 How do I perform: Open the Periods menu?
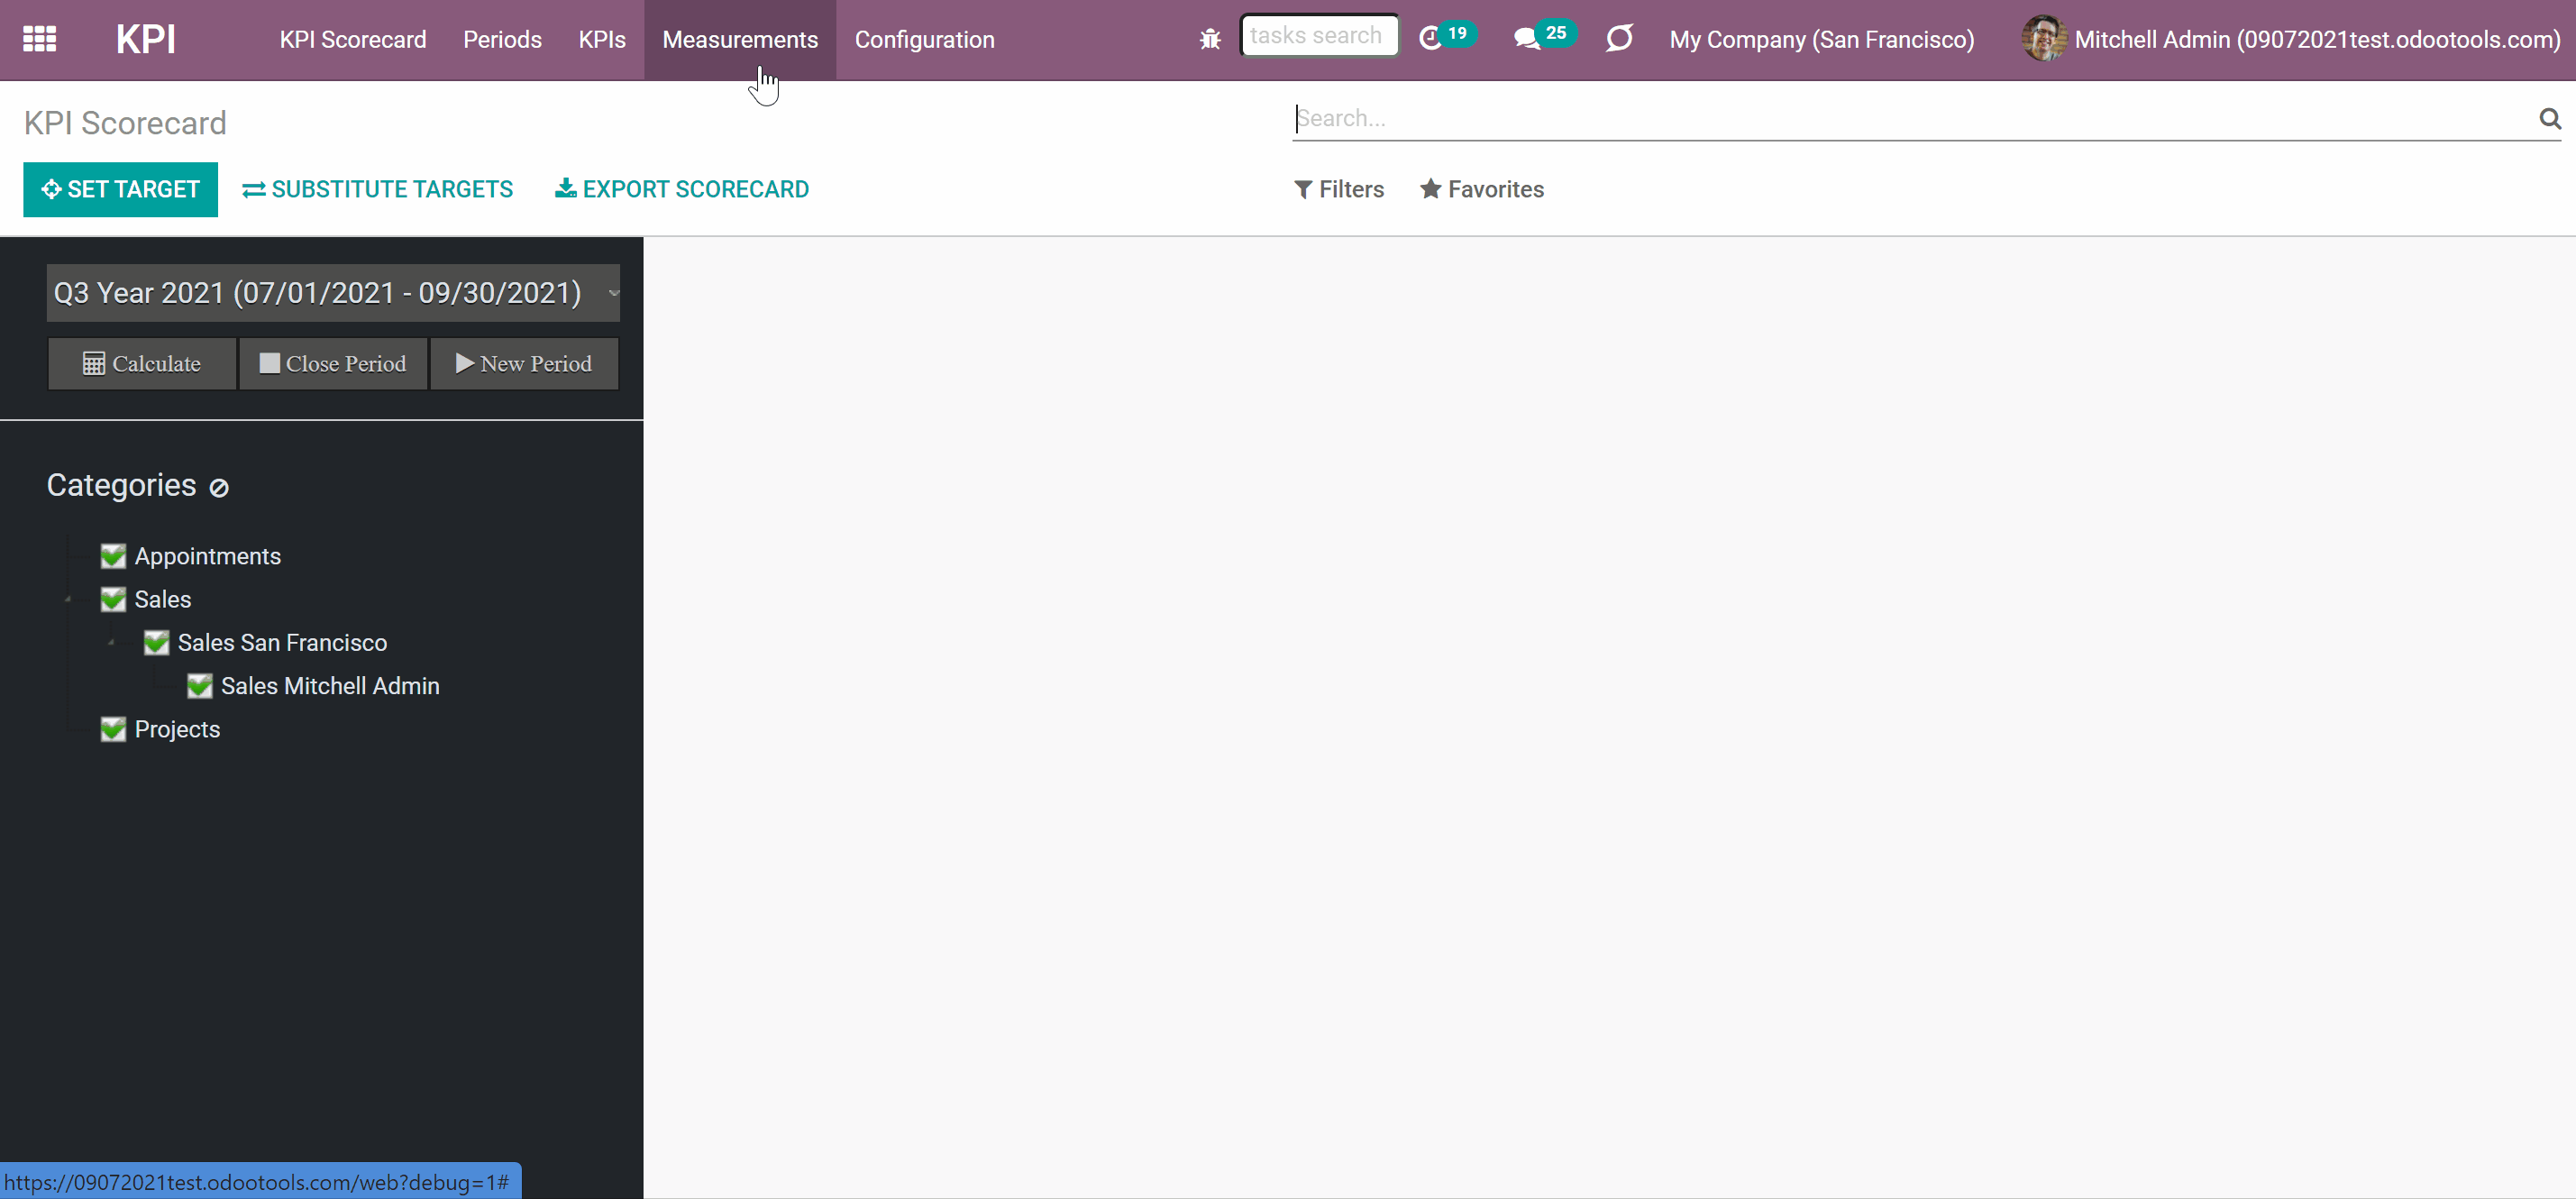tap(502, 40)
